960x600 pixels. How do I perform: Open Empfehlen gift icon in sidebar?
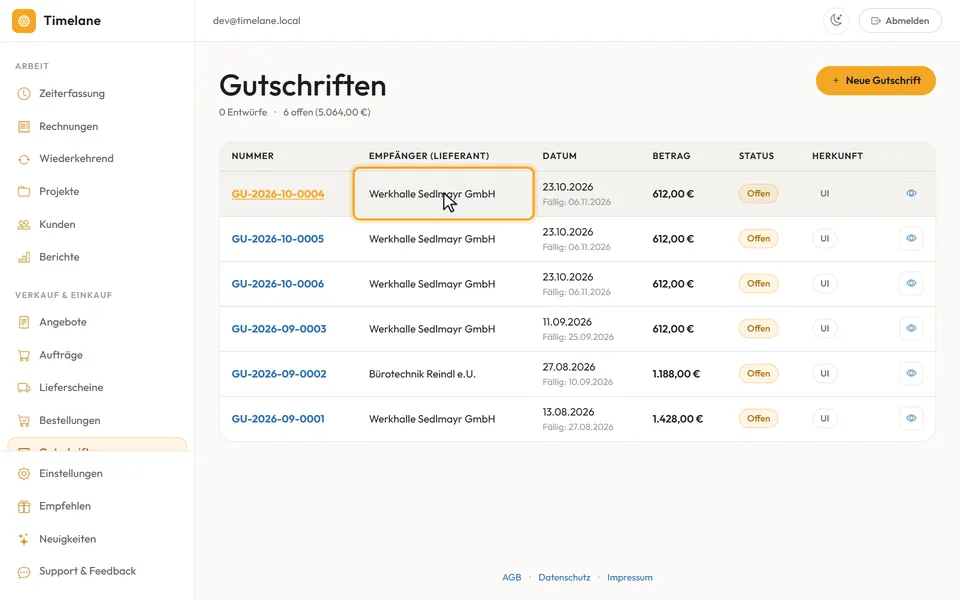click(x=24, y=506)
